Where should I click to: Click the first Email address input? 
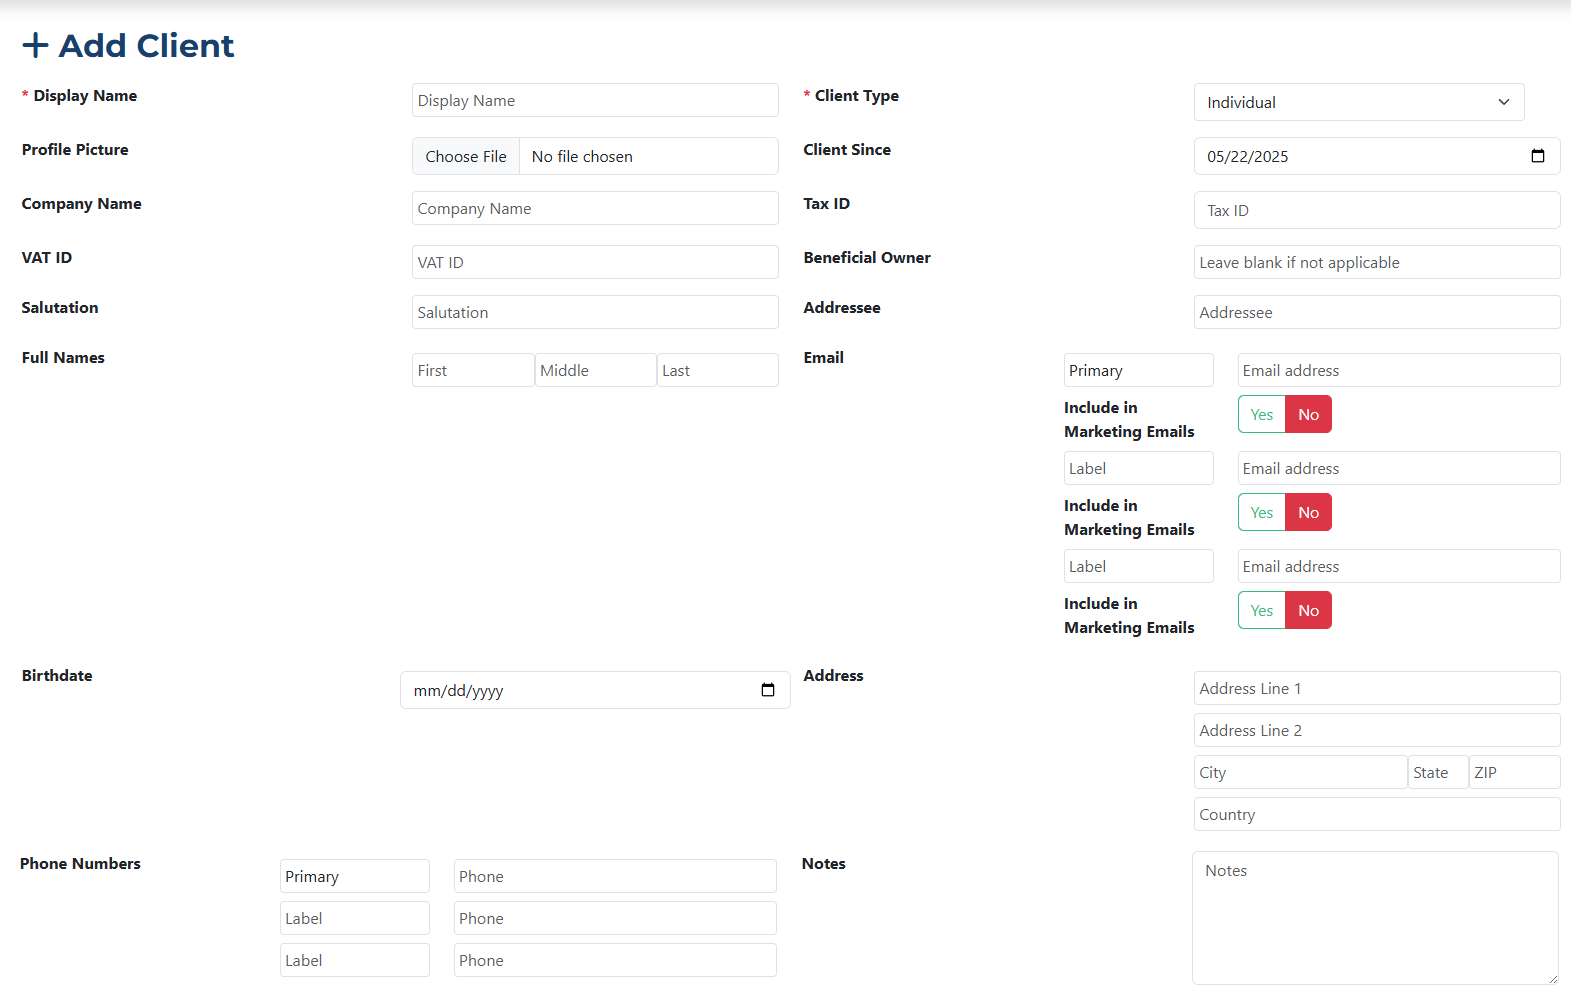click(x=1399, y=370)
